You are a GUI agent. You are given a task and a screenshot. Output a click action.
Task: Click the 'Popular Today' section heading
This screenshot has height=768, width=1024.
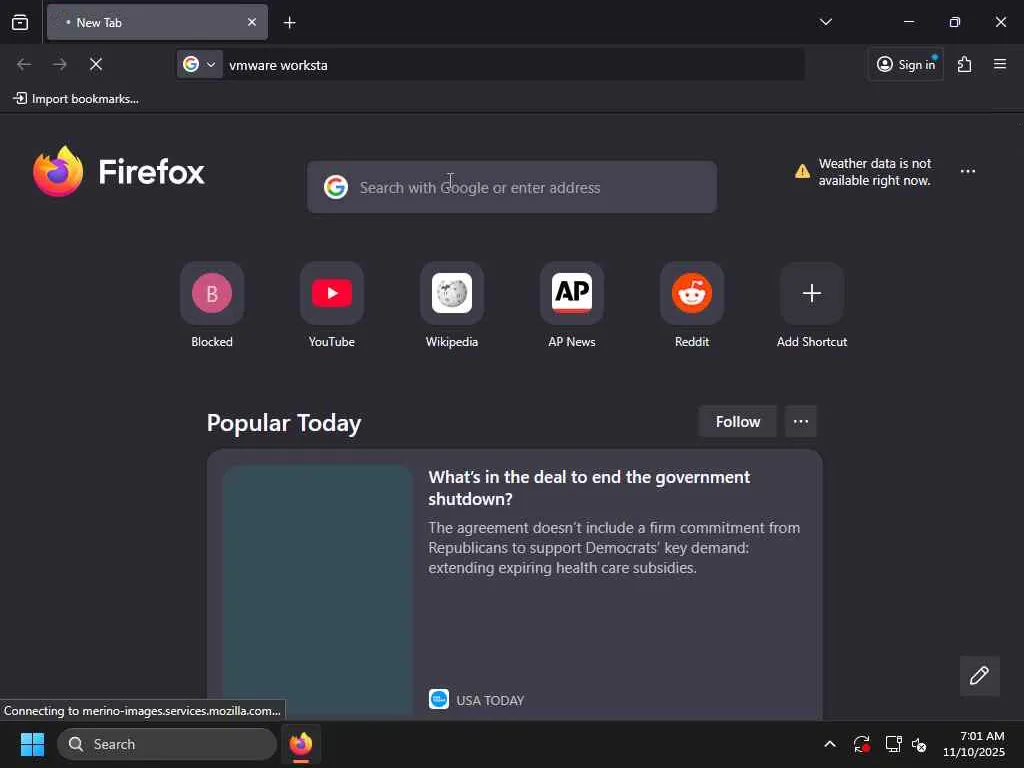tap(284, 423)
